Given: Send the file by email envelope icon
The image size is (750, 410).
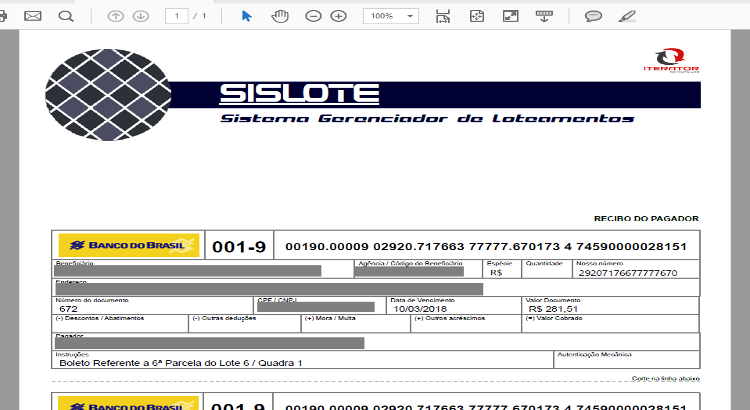Looking at the screenshot, I should coord(33,16).
